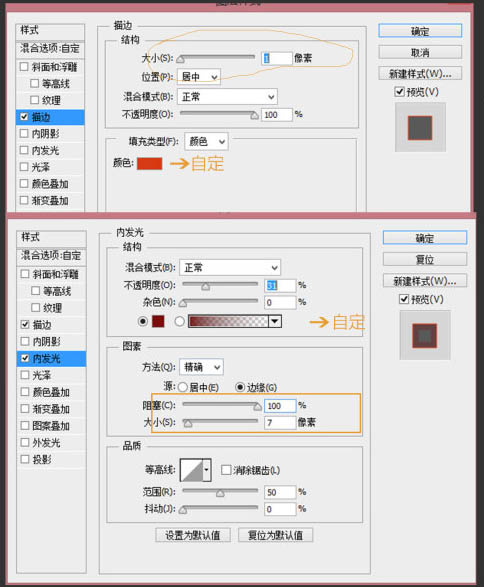The height and width of the screenshot is (587, 484).
Task: Click the stroke 大小(S) slider handle
Action: click(x=180, y=59)
